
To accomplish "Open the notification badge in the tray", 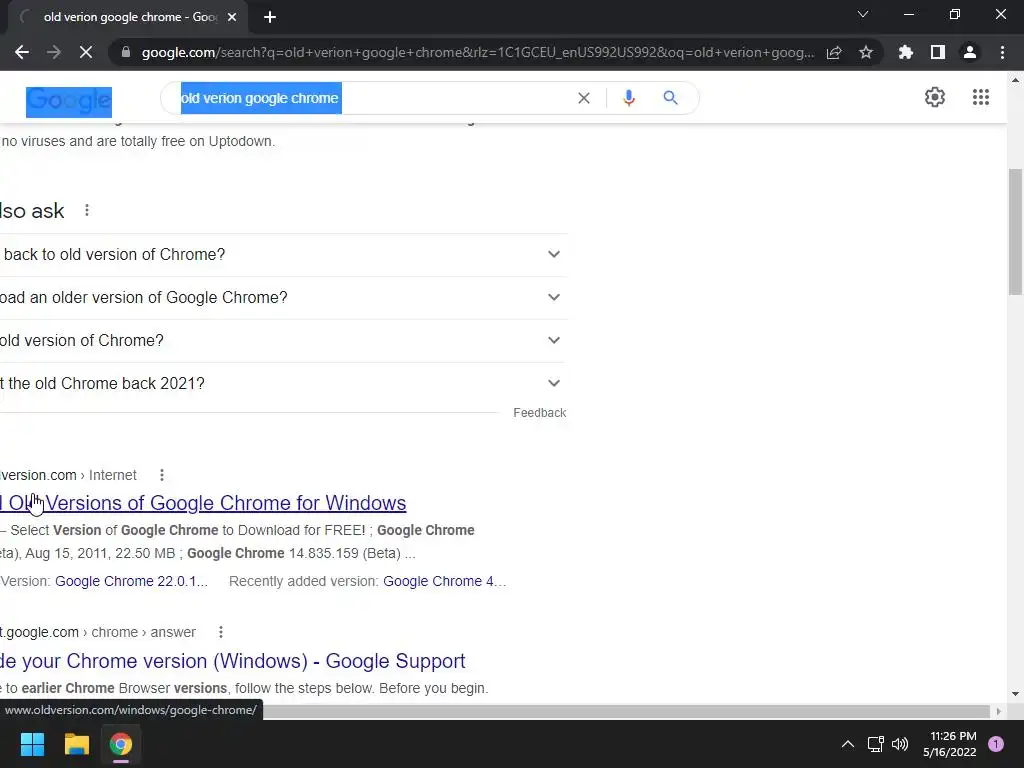I will click(996, 744).
